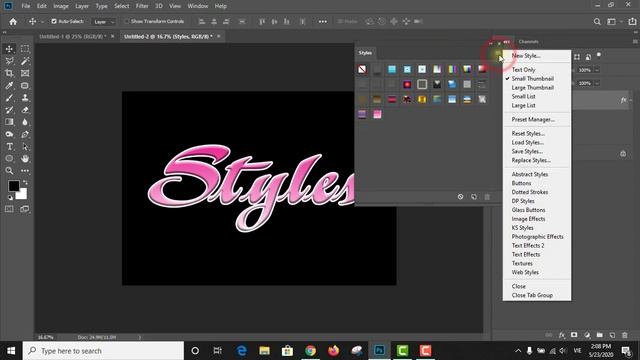Select the Path Selection tool
Image resolution: width=640 pixels, height=360 pixels.
pyautogui.click(x=25, y=147)
